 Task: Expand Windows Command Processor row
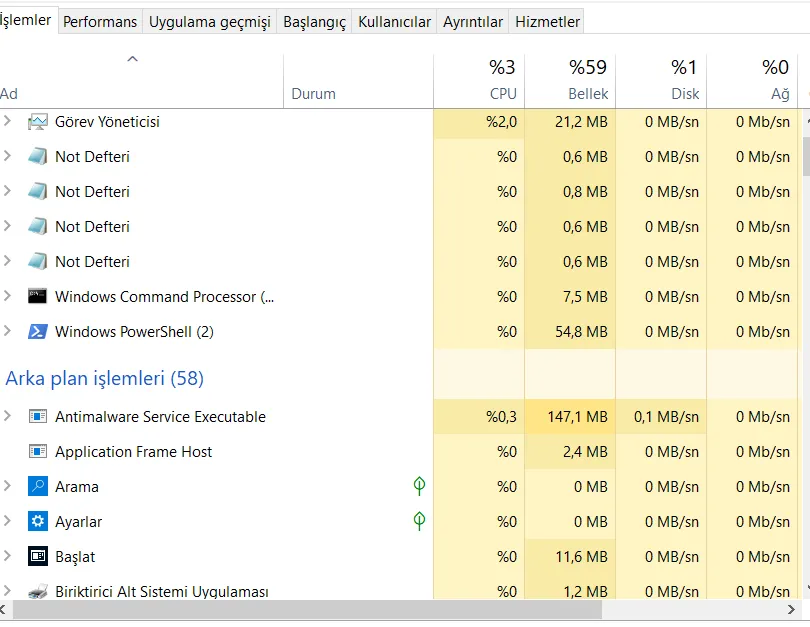[x=7, y=296]
